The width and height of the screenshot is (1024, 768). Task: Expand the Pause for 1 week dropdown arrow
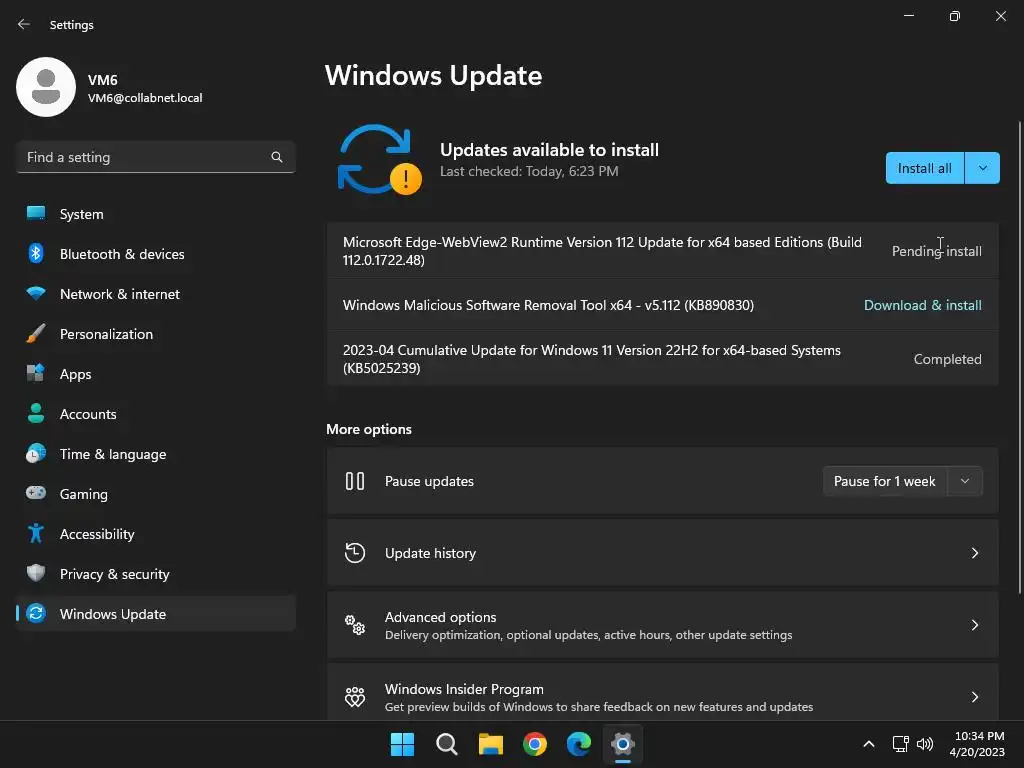965,481
